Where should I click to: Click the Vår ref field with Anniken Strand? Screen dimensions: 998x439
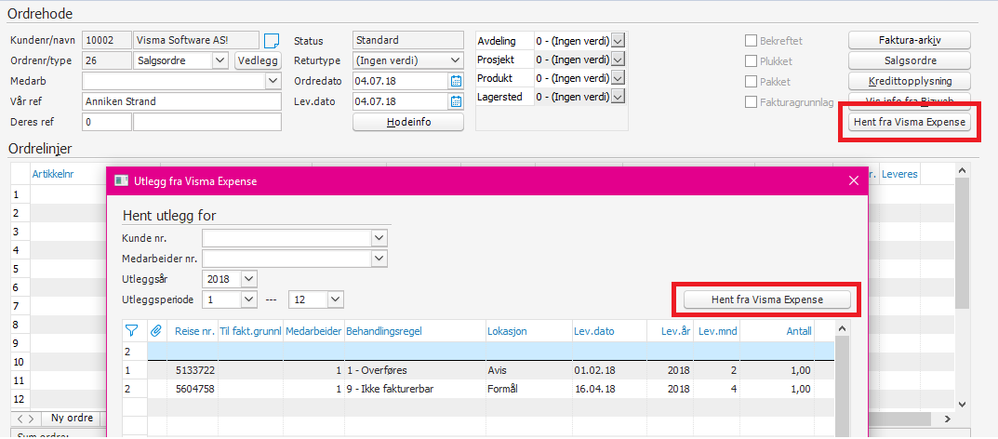[181, 101]
